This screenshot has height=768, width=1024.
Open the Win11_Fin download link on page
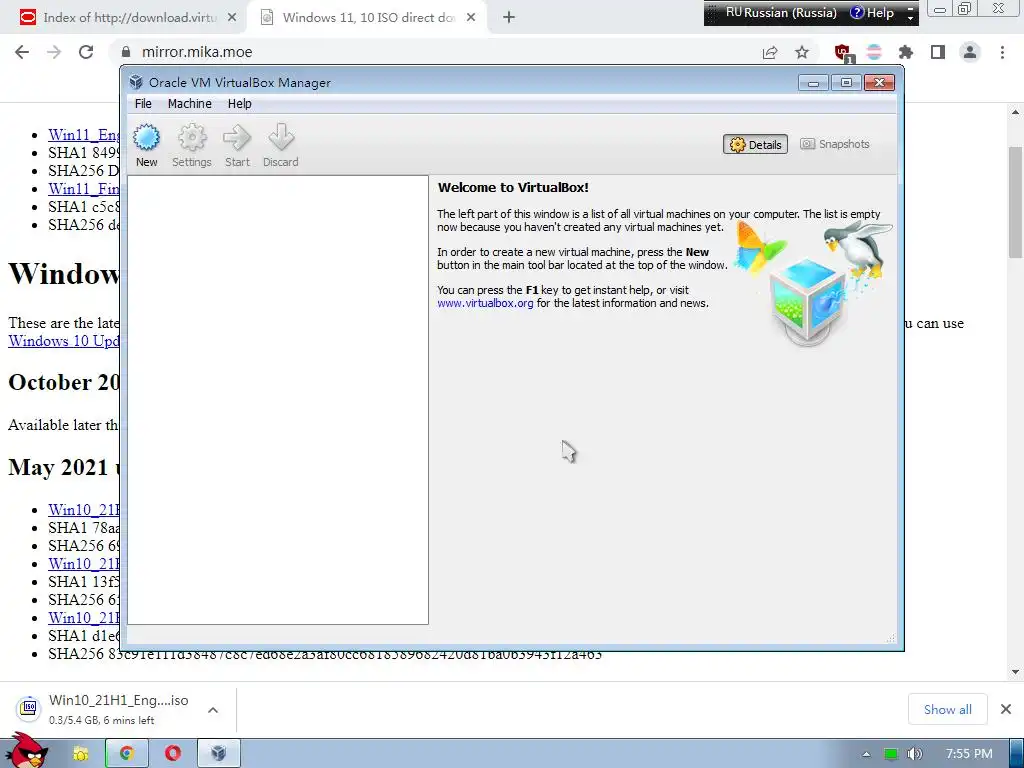point(84,189)
